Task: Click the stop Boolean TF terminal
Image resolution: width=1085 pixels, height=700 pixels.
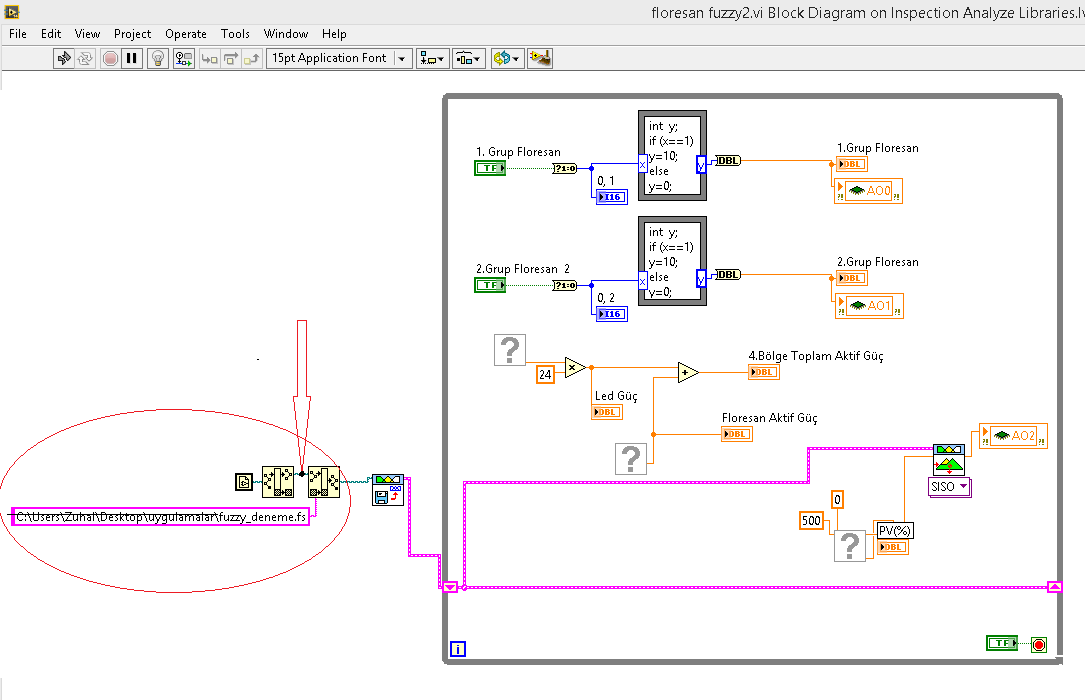Action: (x=1002, y=643)
